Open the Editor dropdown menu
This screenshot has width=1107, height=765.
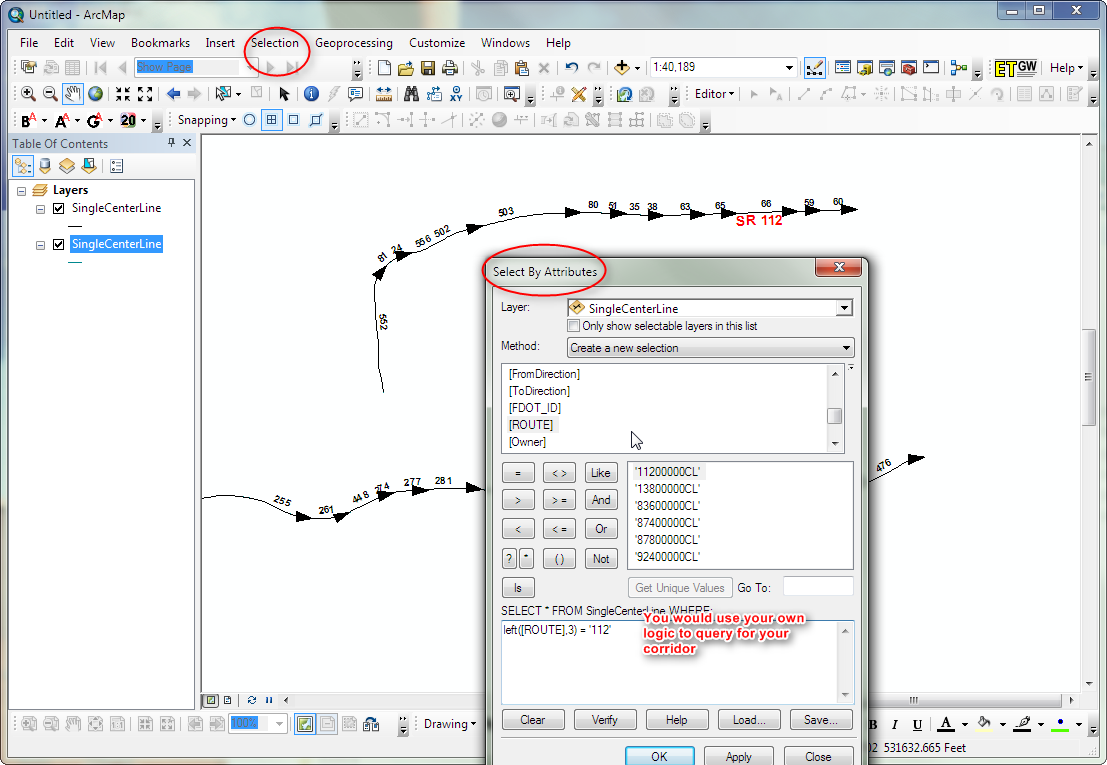click(714, 94)
